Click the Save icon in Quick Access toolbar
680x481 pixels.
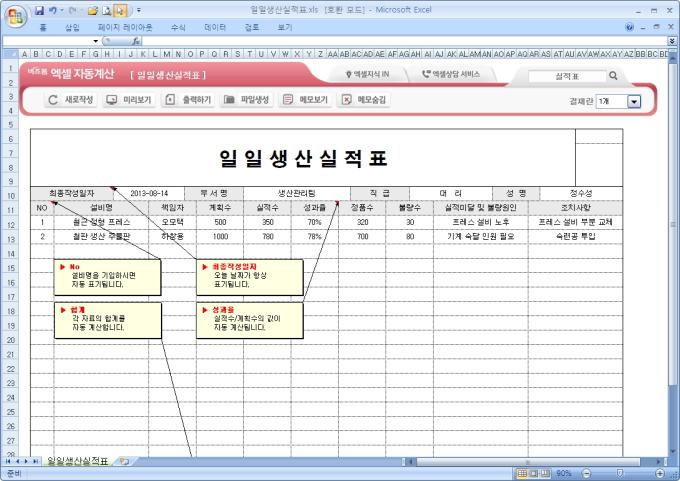coord(39,10)
